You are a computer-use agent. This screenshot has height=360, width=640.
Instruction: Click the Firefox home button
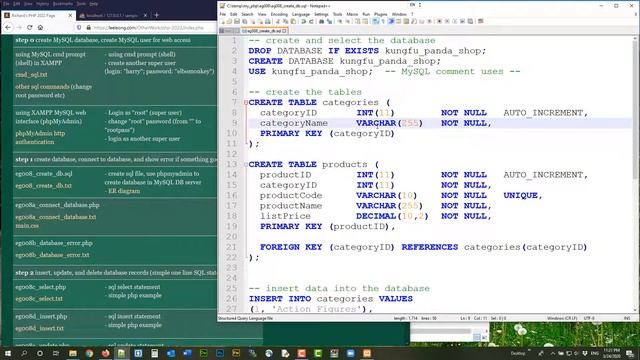(x=40, y=27)
